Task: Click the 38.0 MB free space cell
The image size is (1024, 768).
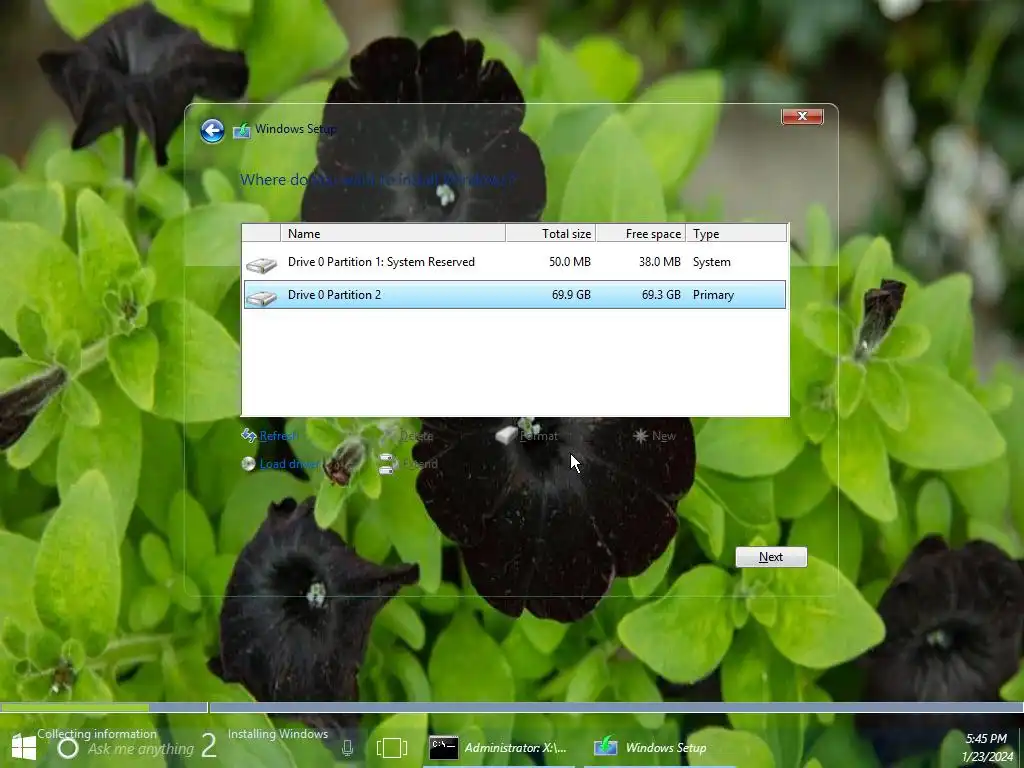Action: pos(660,262)
